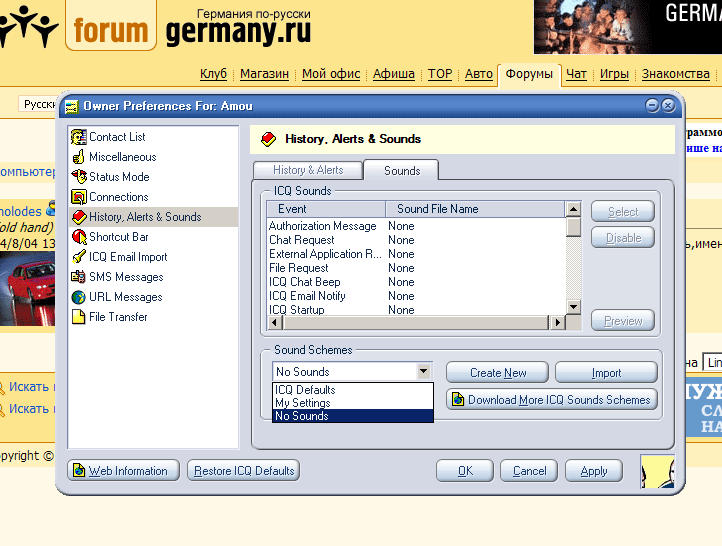Click the URL Messages globe icon

pyautogui.click(x=79, y=297)
